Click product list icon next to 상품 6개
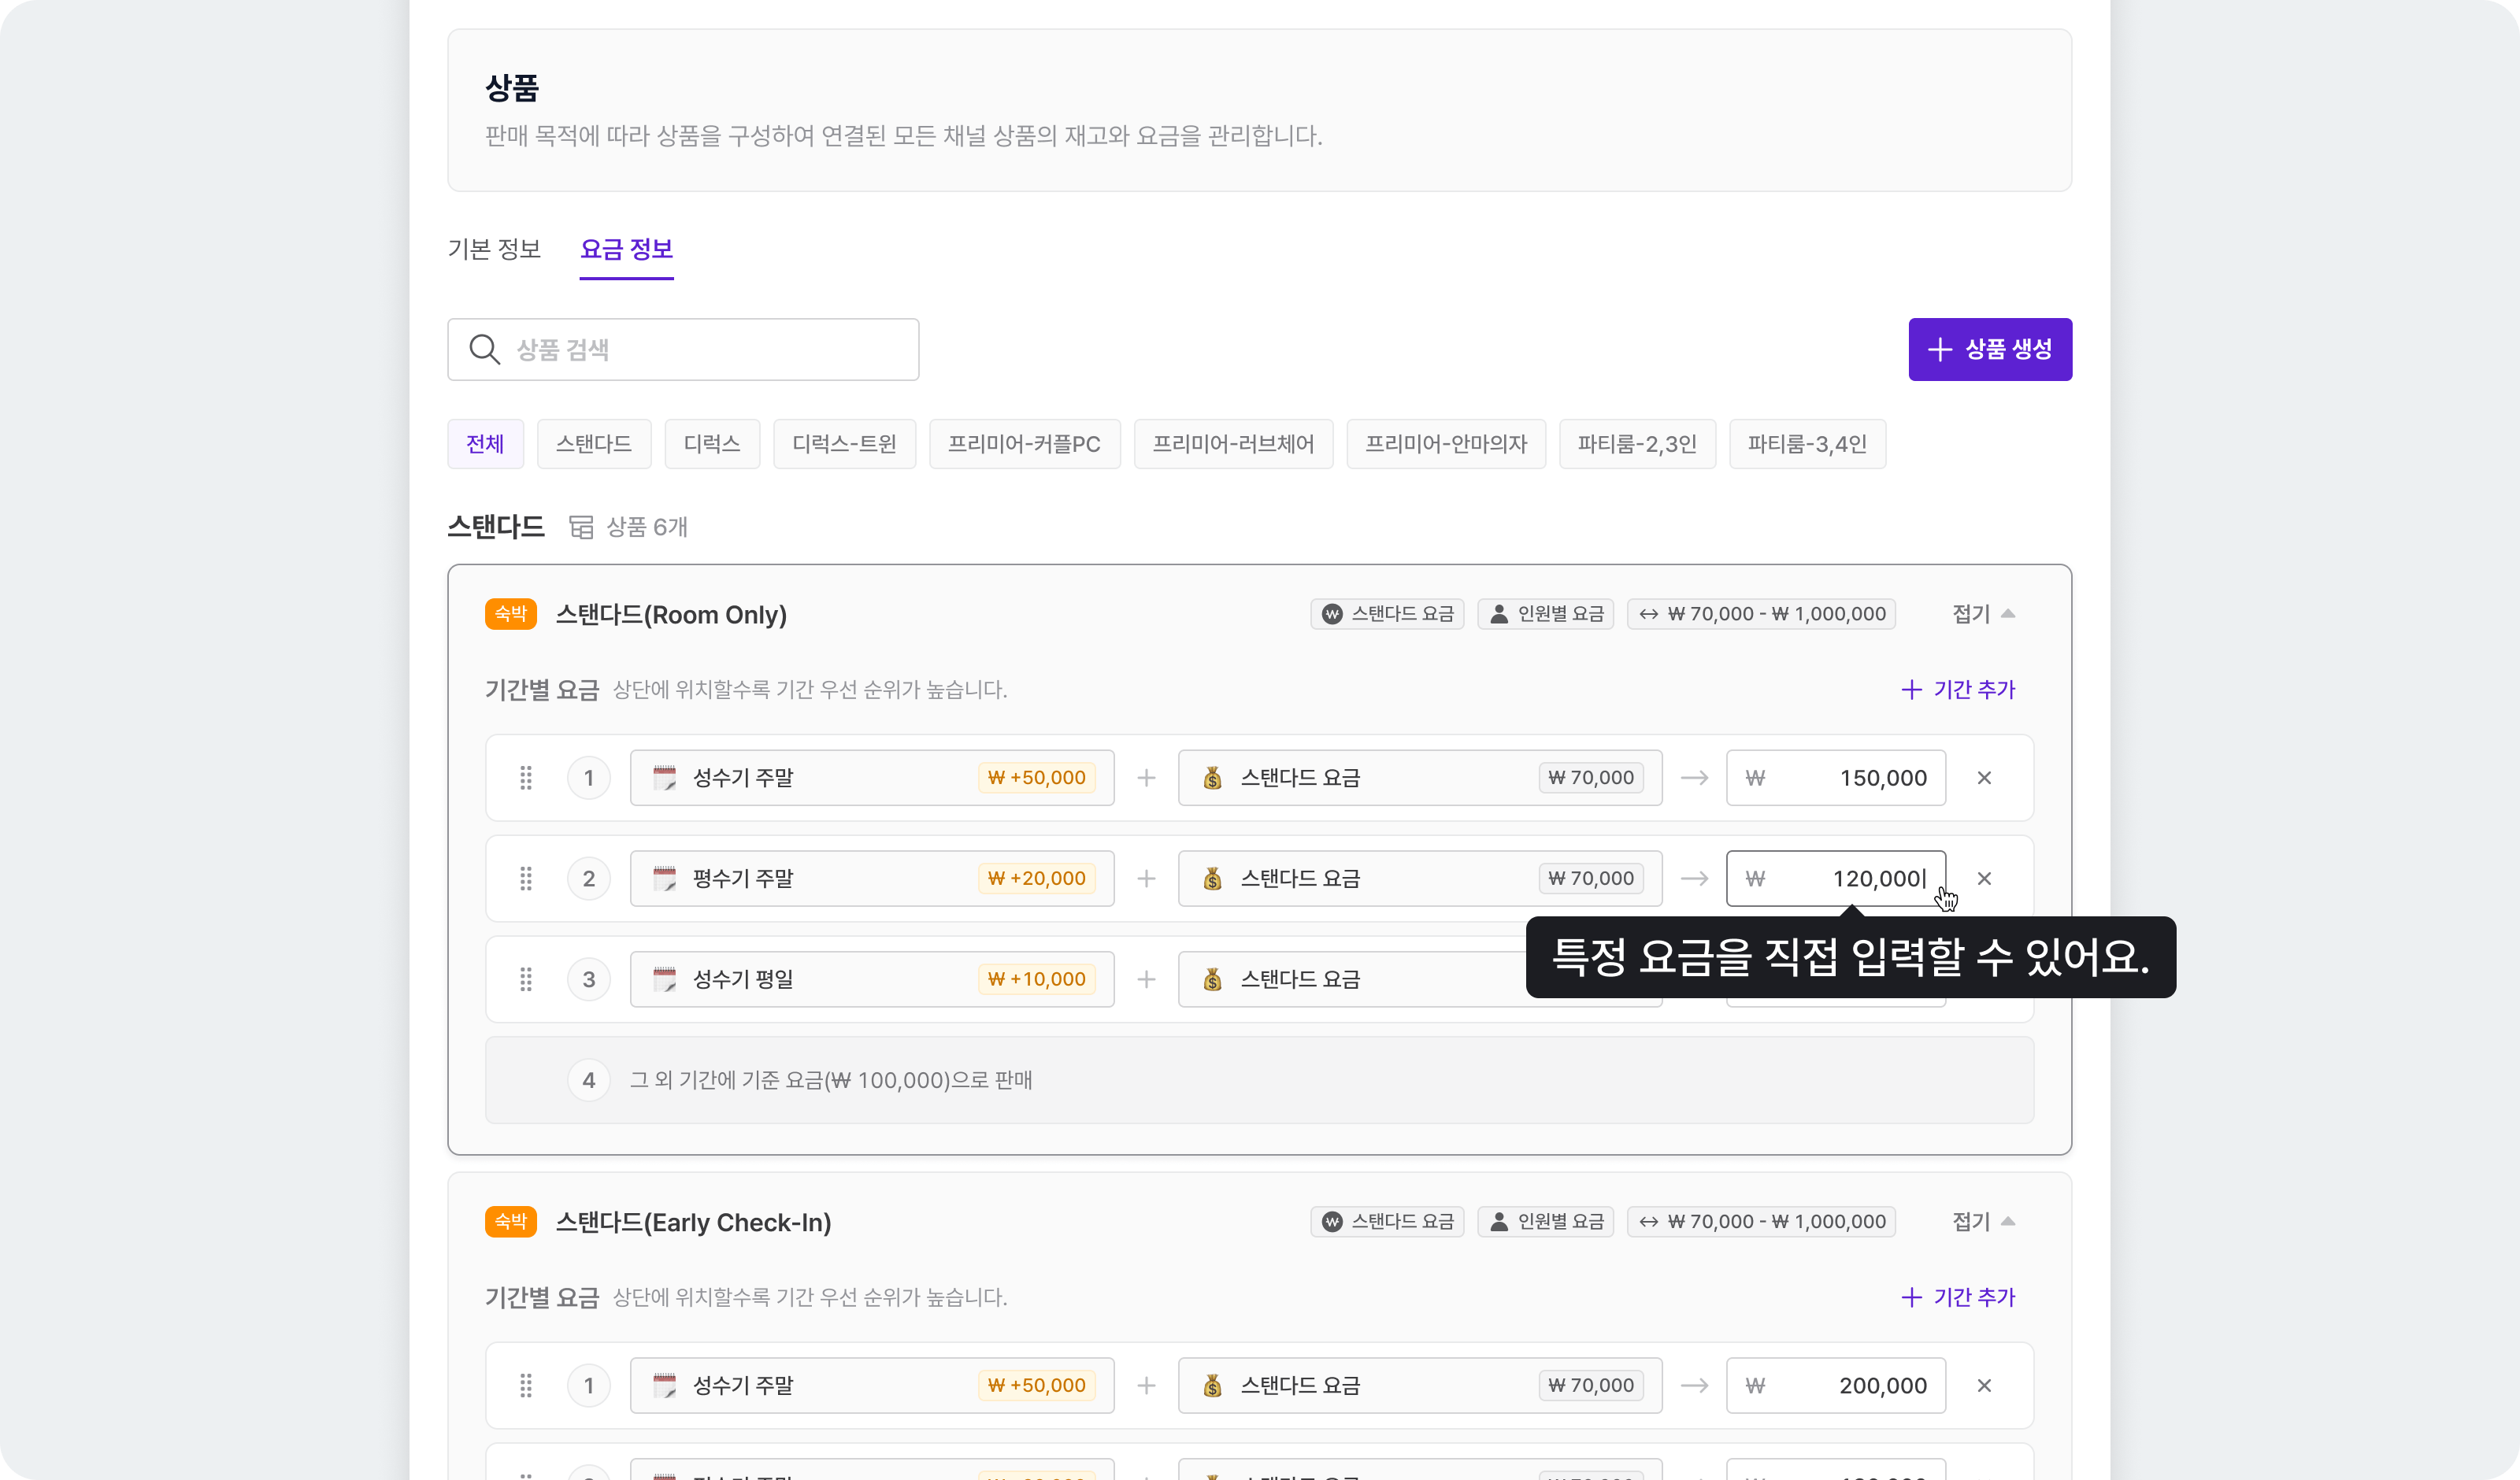This screenshot has width=2520, height=1480. [x=581, y=527]
